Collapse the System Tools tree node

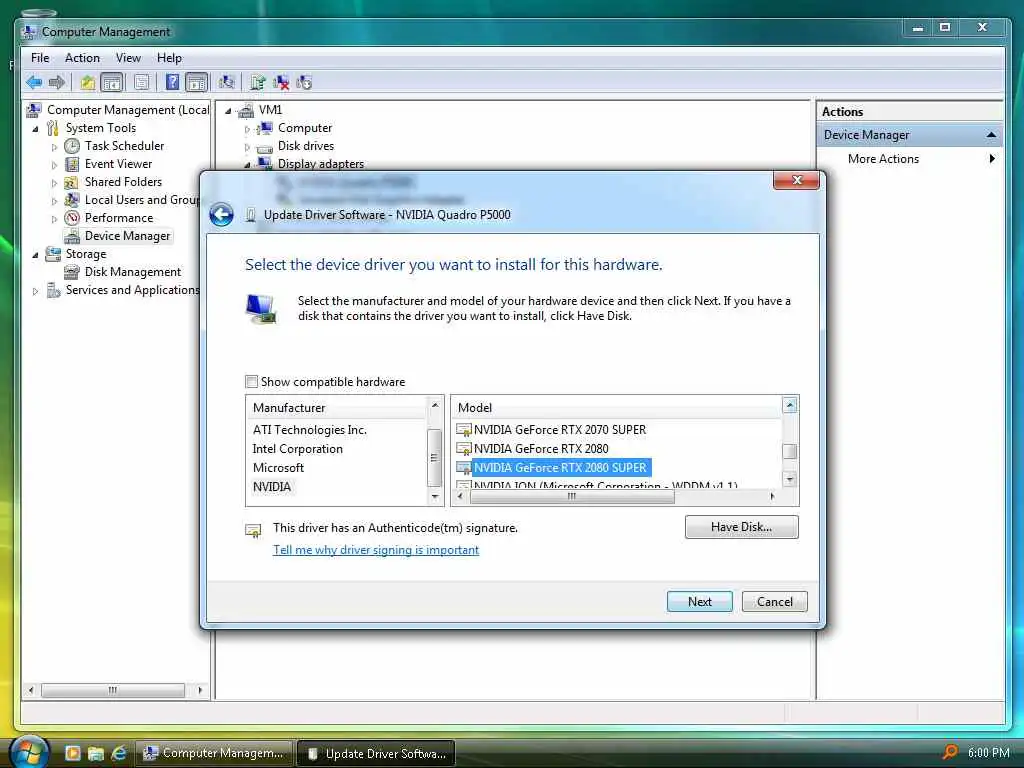click(35, 129)
